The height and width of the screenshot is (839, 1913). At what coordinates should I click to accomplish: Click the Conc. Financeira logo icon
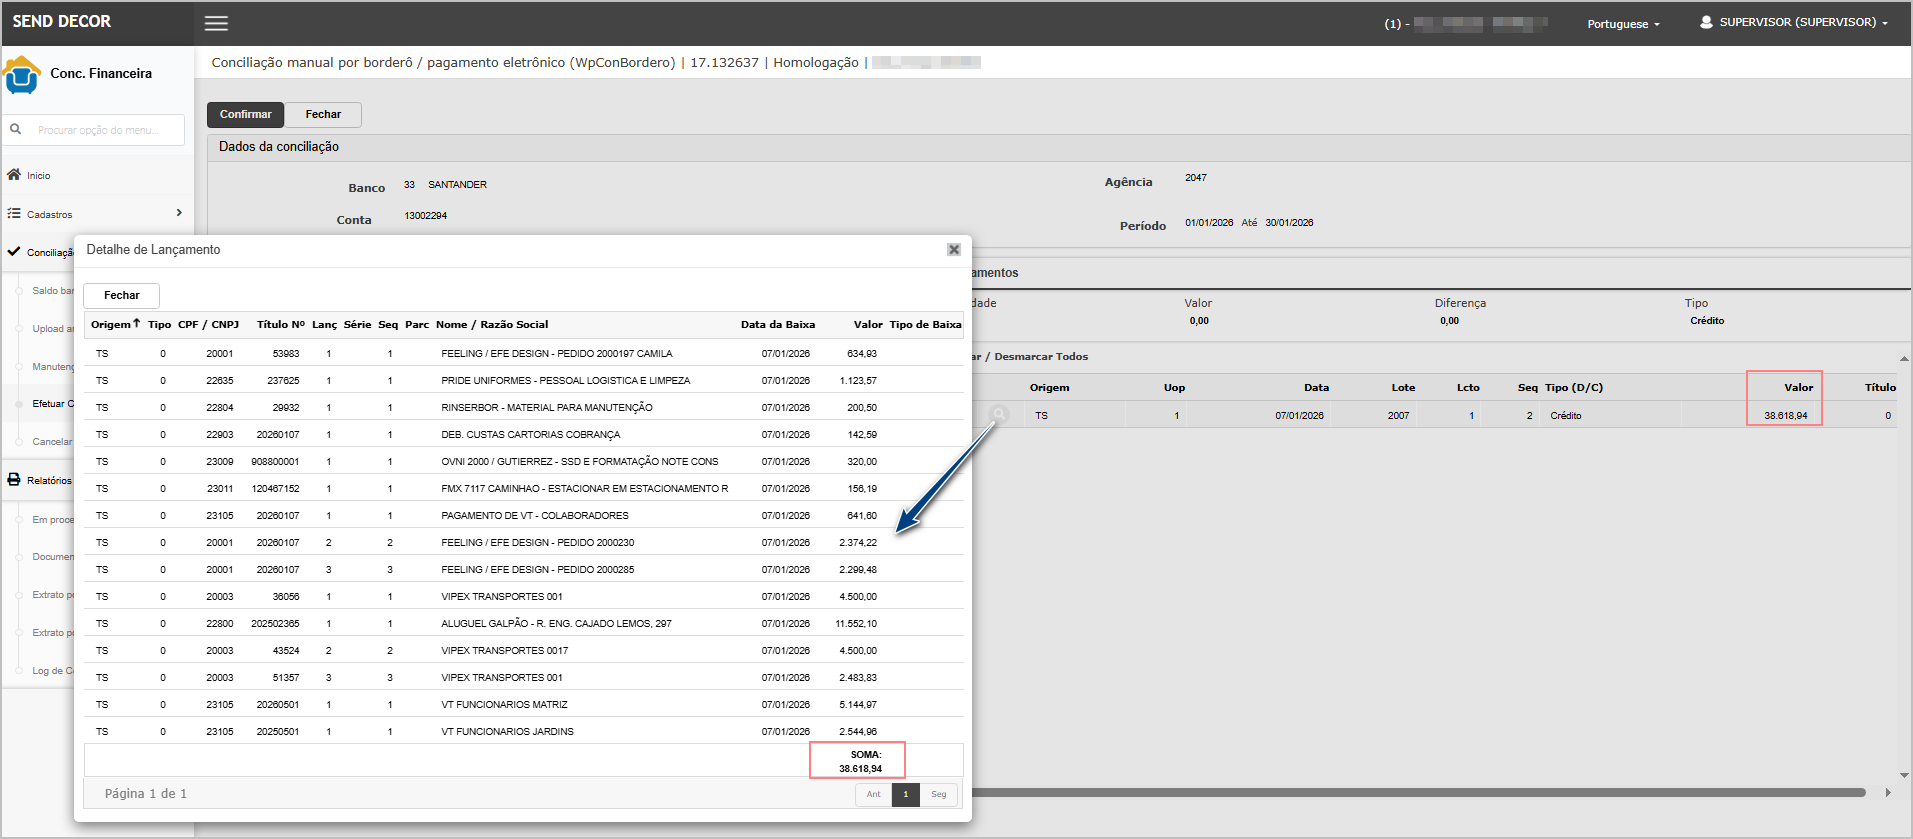pyautogui.click(x=22, y=75)
